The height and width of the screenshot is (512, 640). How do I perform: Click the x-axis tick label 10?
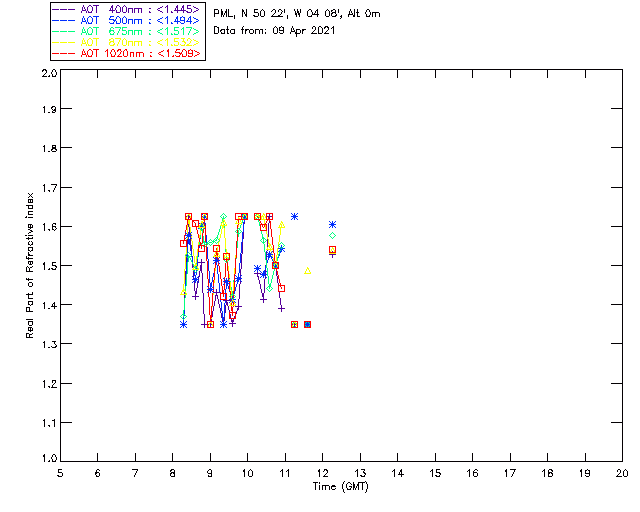tap(247, 473)
